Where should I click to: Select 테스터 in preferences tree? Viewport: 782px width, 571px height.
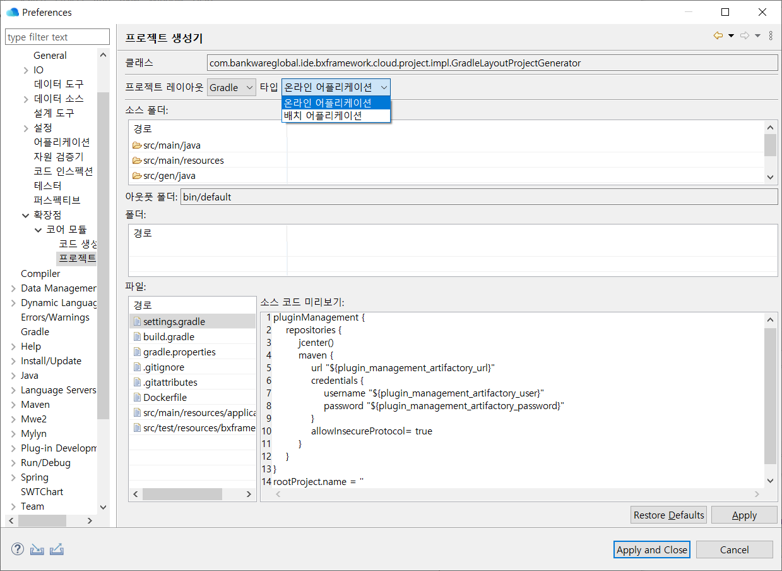tap(47, 186)
